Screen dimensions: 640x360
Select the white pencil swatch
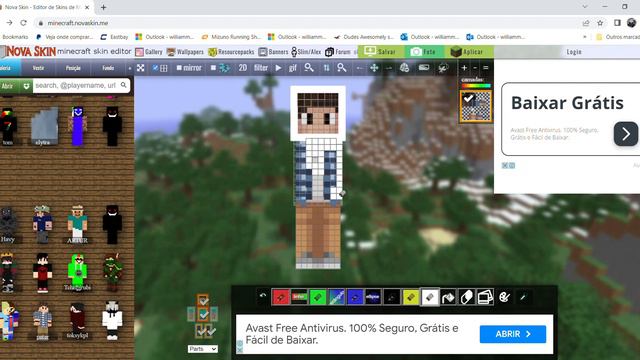(x=429, y=297)
